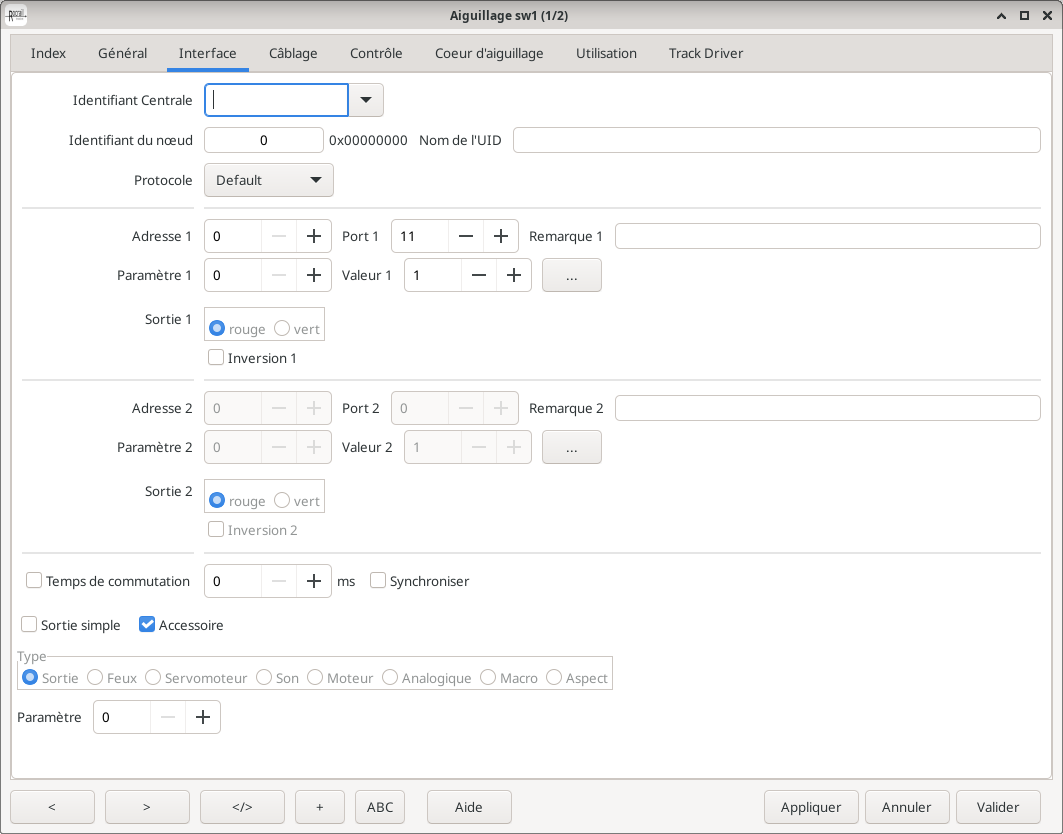Screen dimensions: 1063x834
Task: Uncheck the Accessoire checkbox
Action: click(147, 625)
